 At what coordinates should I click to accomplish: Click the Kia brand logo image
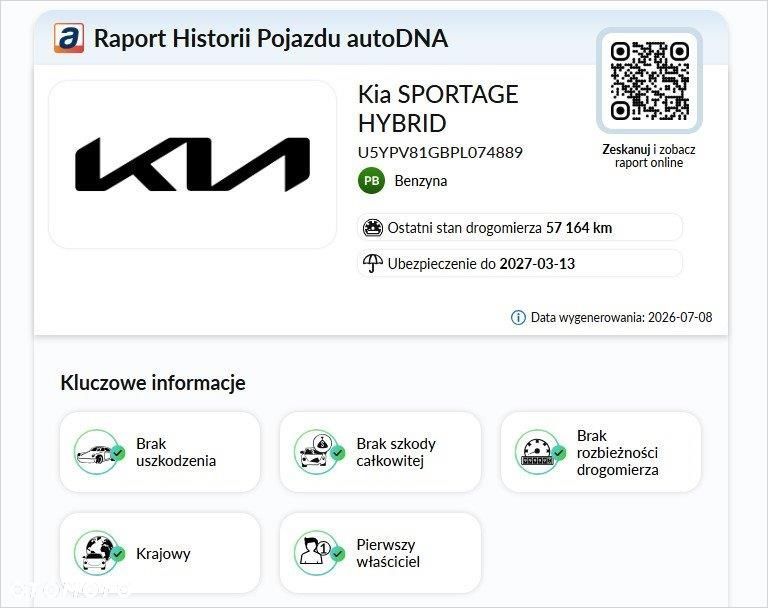pyautogui.click(x=192, y=165)
